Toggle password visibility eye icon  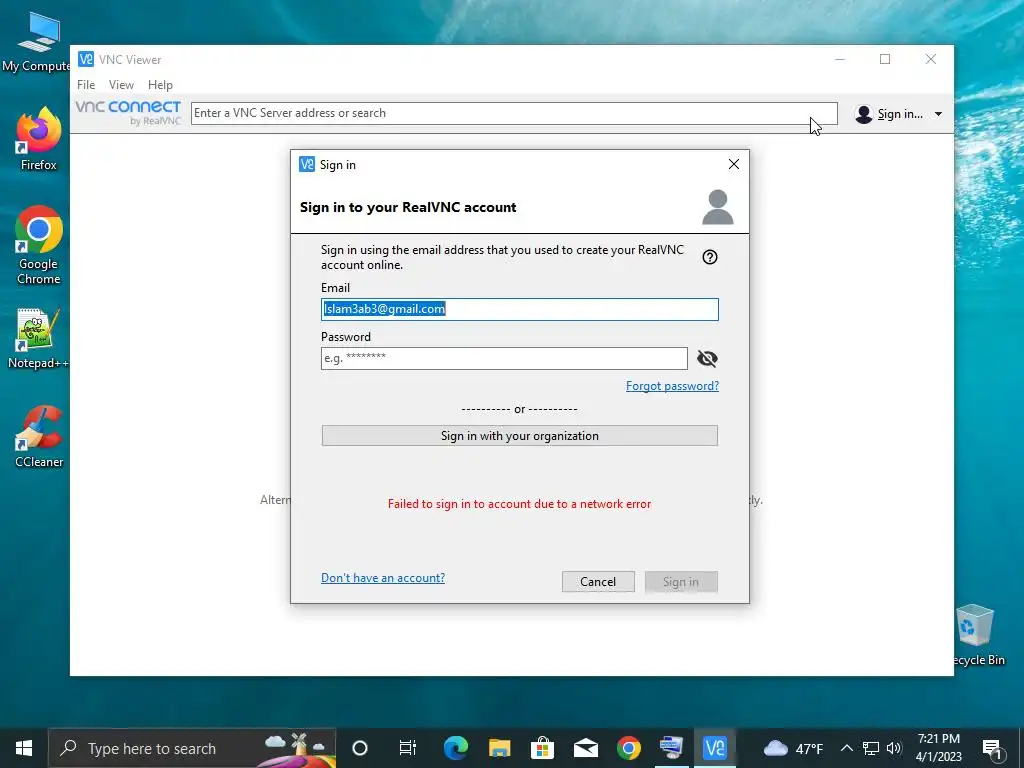[x=707, y=359]
